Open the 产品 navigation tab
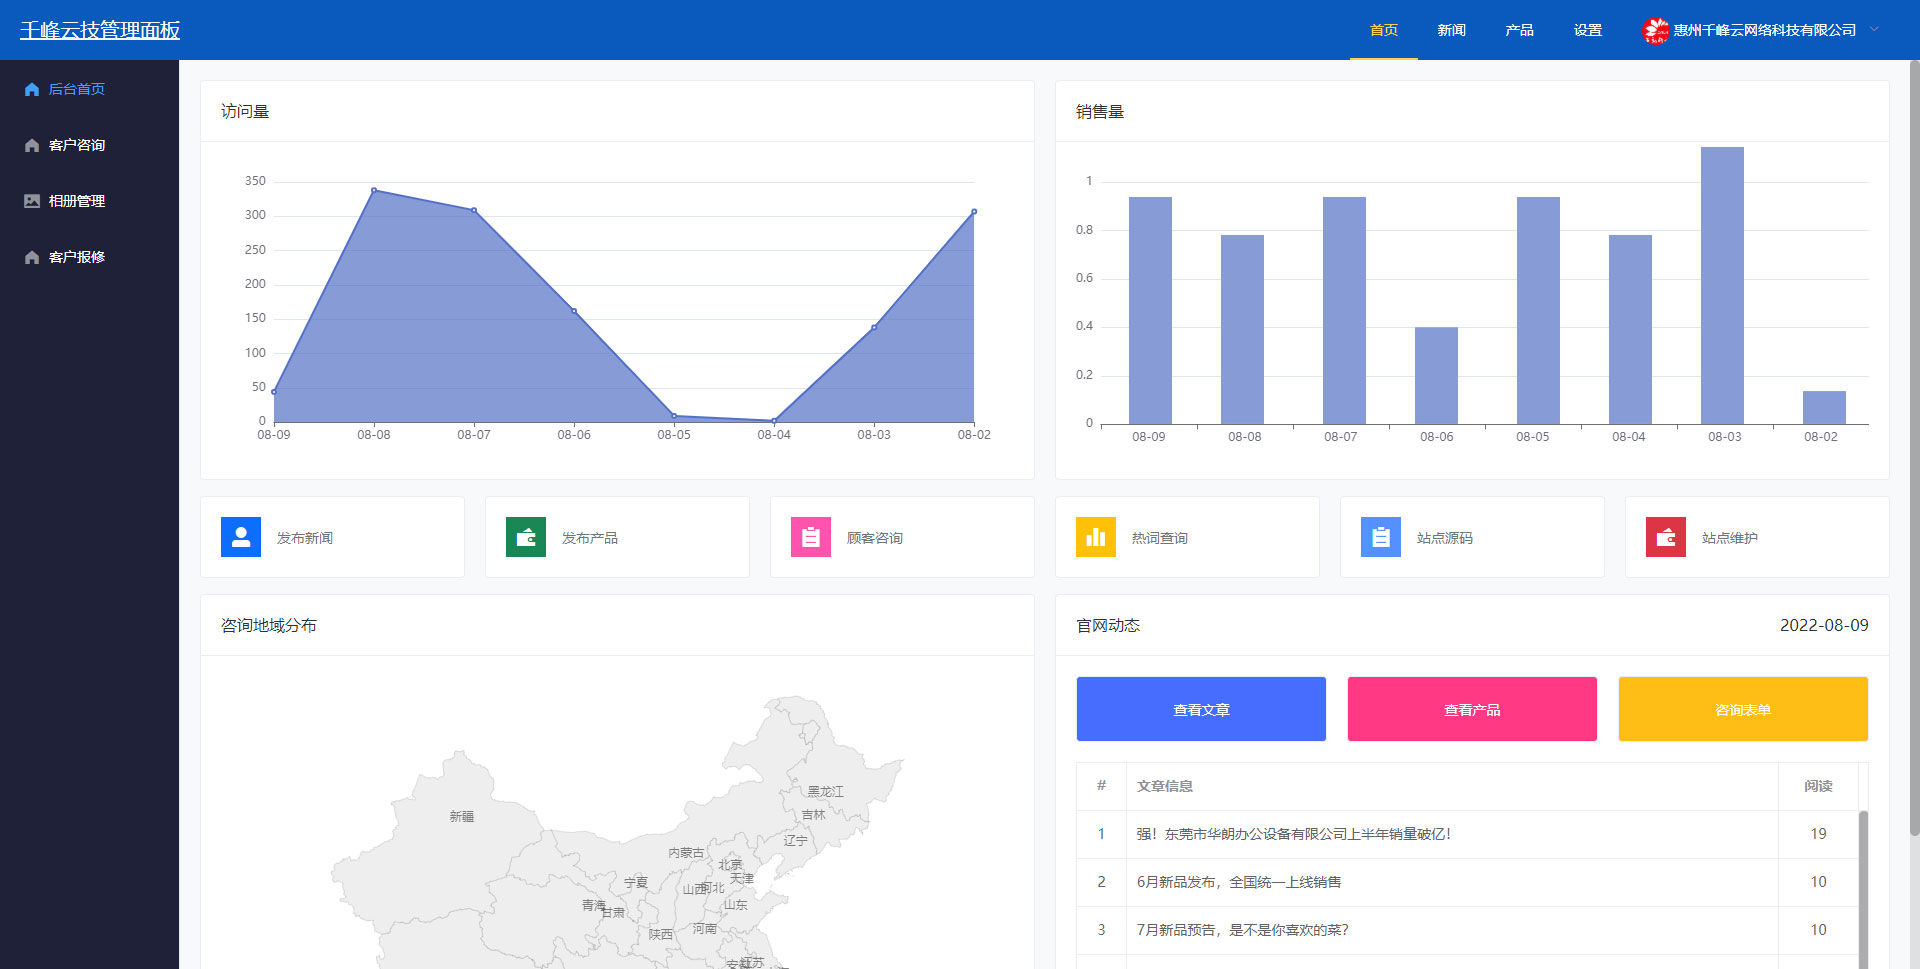Screen dimensions: 1920x969 tap(1519, 31)
